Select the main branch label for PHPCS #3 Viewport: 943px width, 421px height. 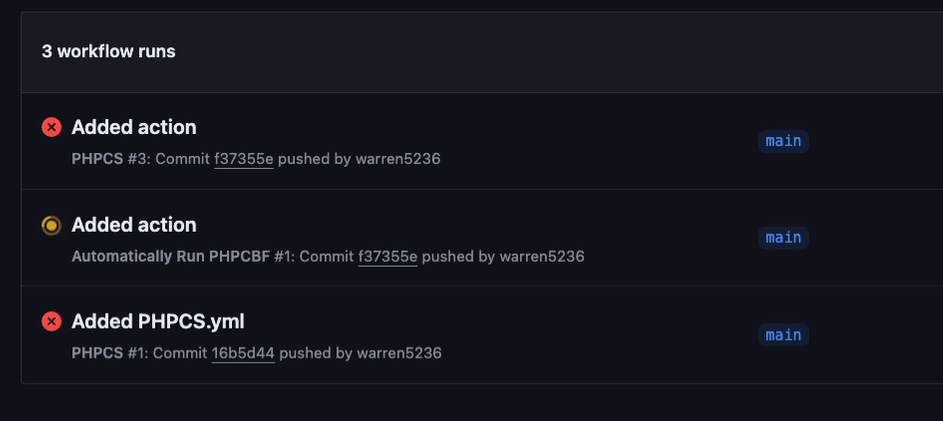click(783, 141)
